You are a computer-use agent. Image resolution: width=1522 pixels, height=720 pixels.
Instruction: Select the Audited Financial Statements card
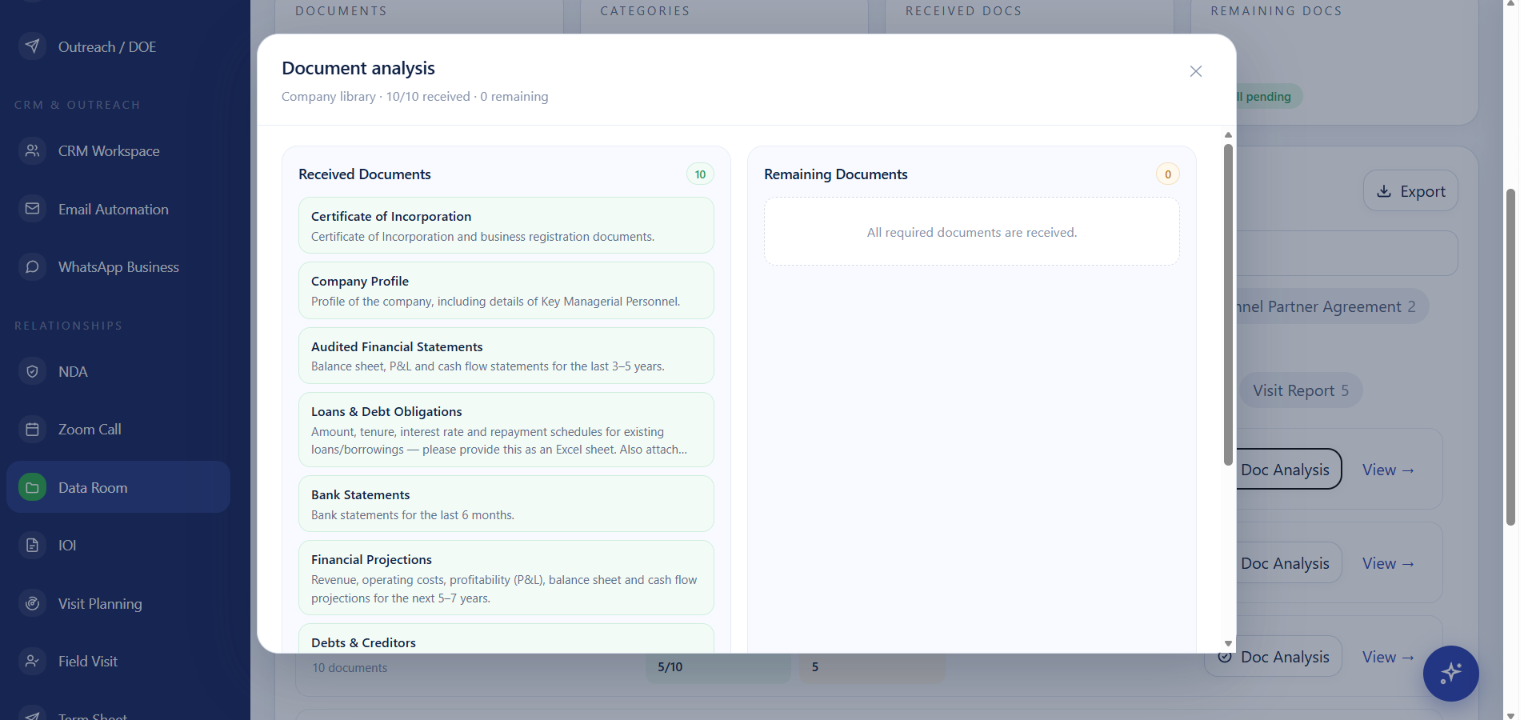(506, 355)
